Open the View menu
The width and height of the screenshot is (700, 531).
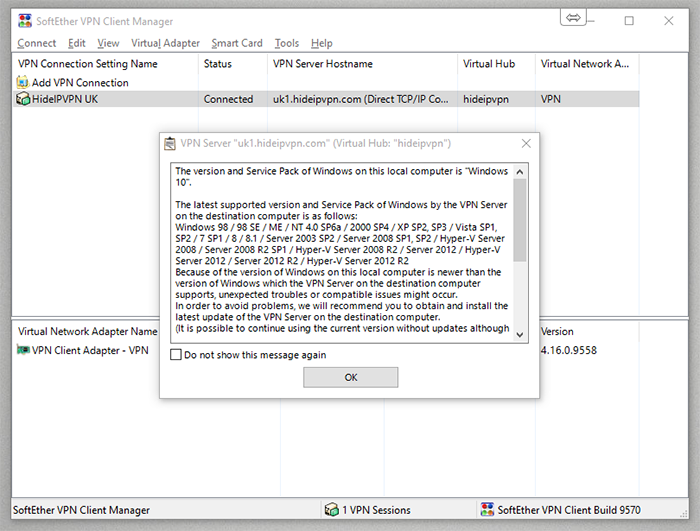(108, 43)
